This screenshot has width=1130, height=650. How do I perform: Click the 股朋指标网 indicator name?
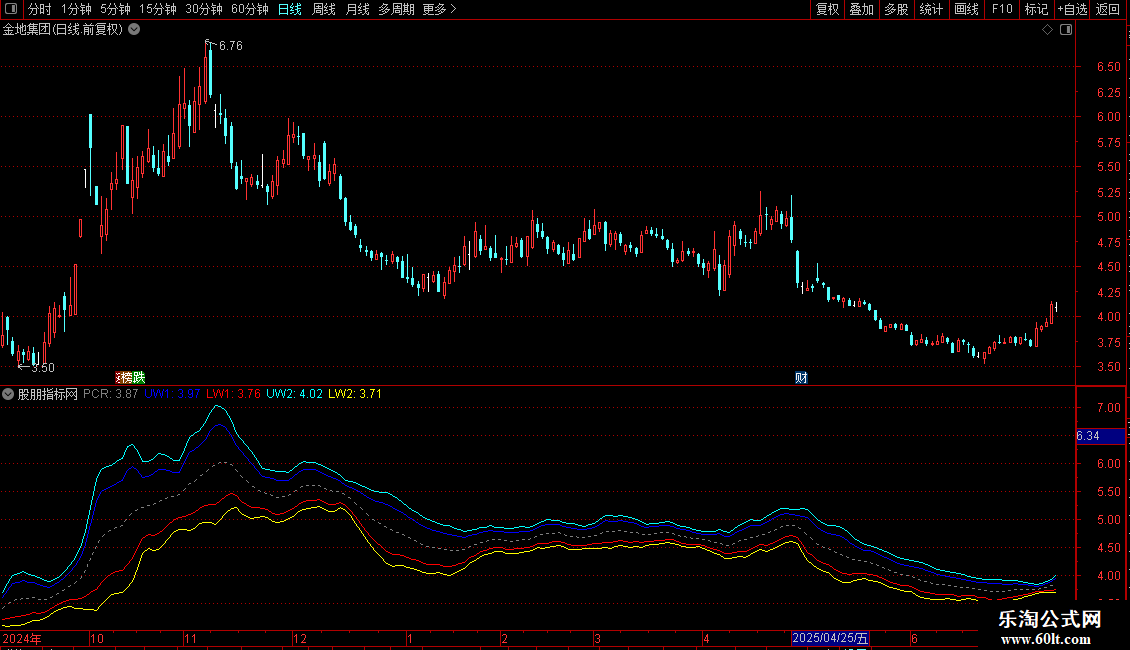pyautogui.click(x=48, y=394)
